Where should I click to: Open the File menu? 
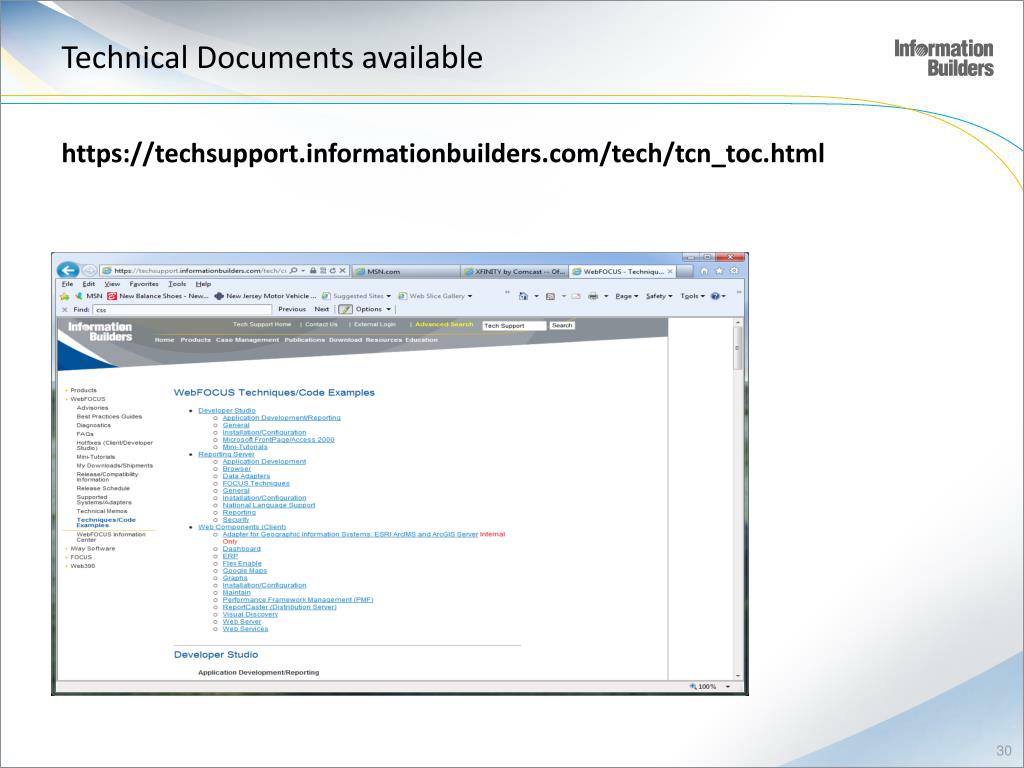(x=67, y=284)
